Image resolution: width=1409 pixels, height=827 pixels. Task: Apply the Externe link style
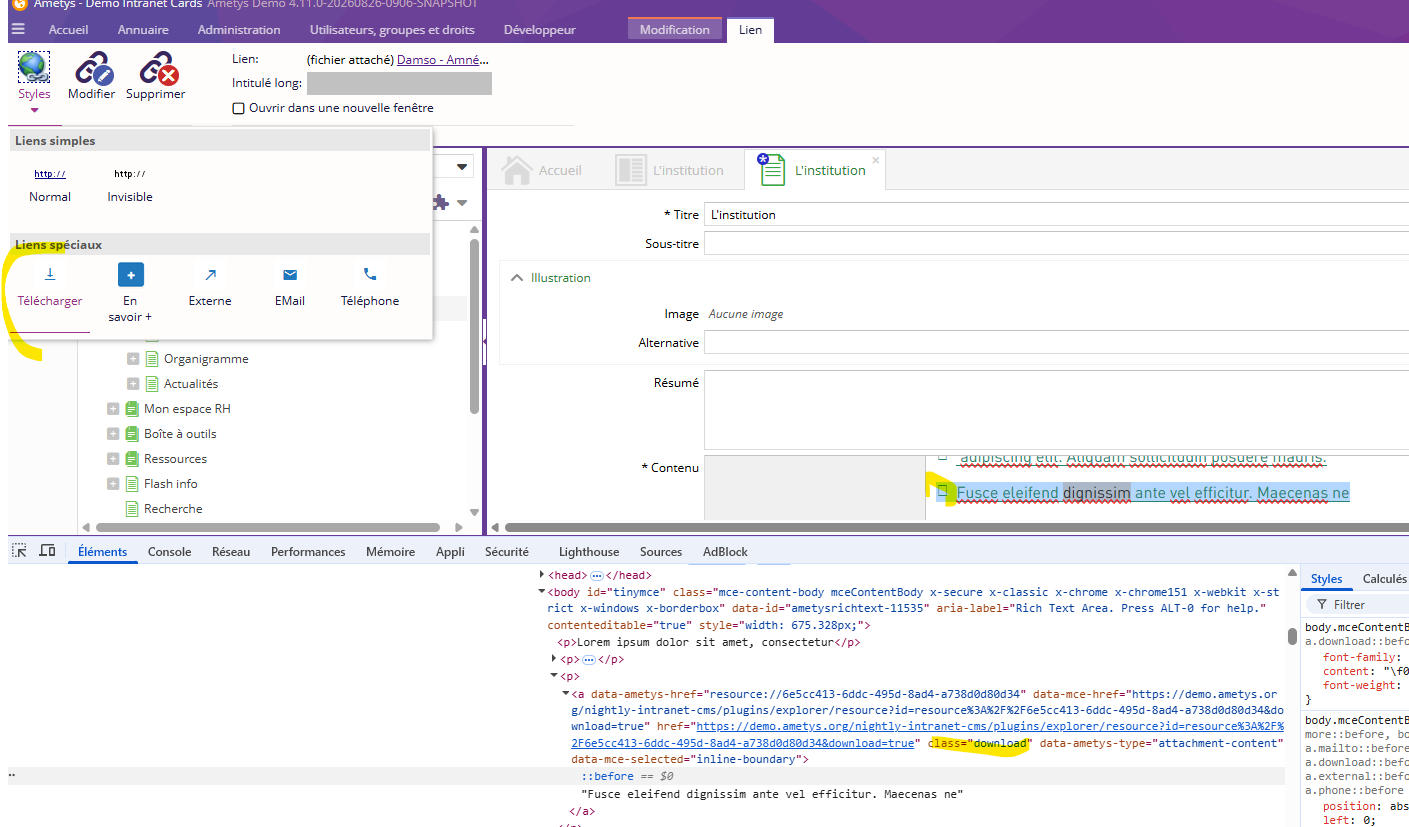click(x=210, y=287)
